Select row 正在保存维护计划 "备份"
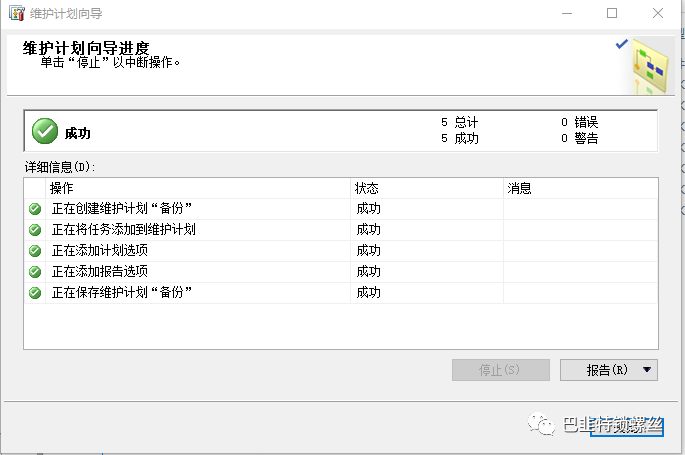 coord(341,293)
